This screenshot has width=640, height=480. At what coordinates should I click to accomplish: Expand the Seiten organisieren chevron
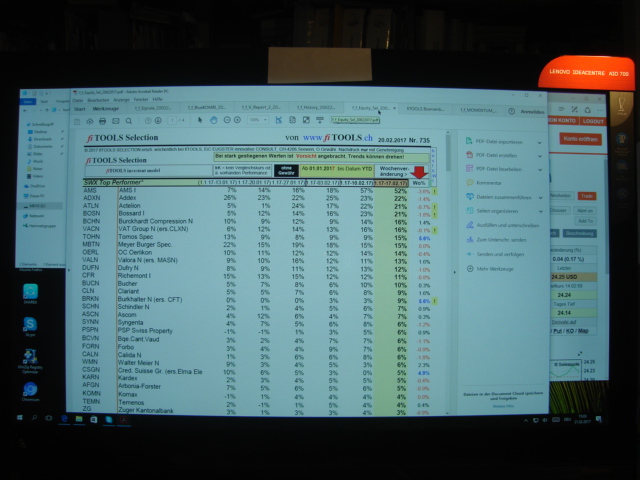540,212
